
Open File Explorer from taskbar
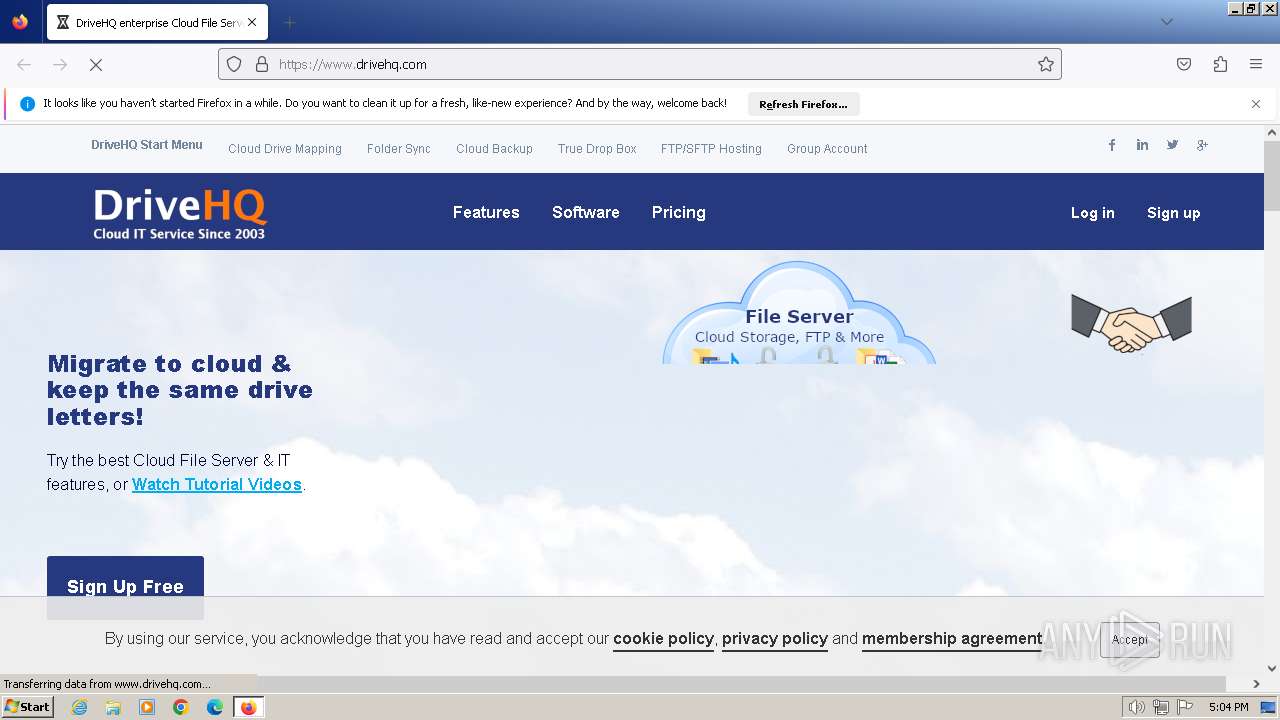[113, 707]
